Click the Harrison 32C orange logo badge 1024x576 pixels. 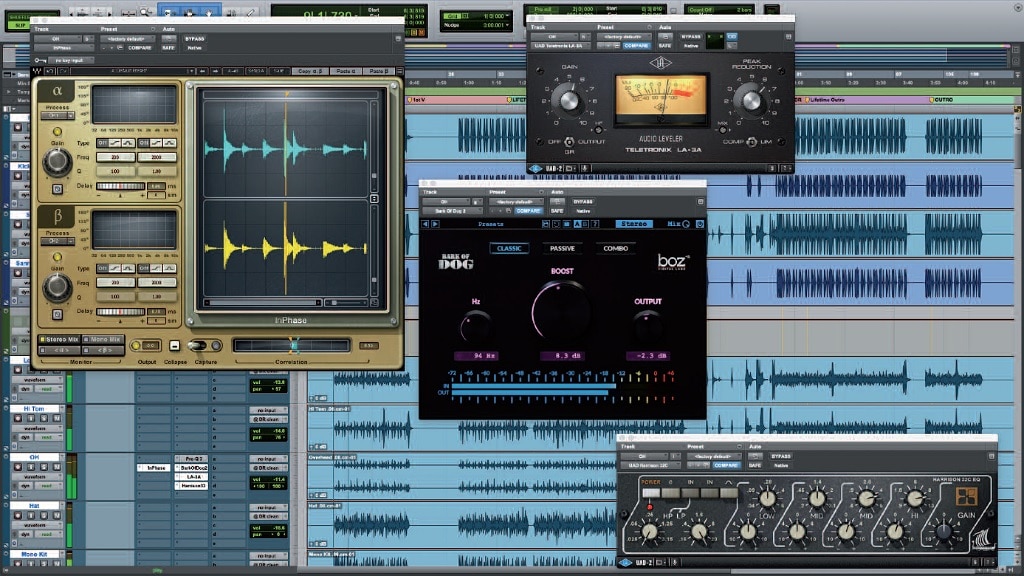[x=966, y=496]
